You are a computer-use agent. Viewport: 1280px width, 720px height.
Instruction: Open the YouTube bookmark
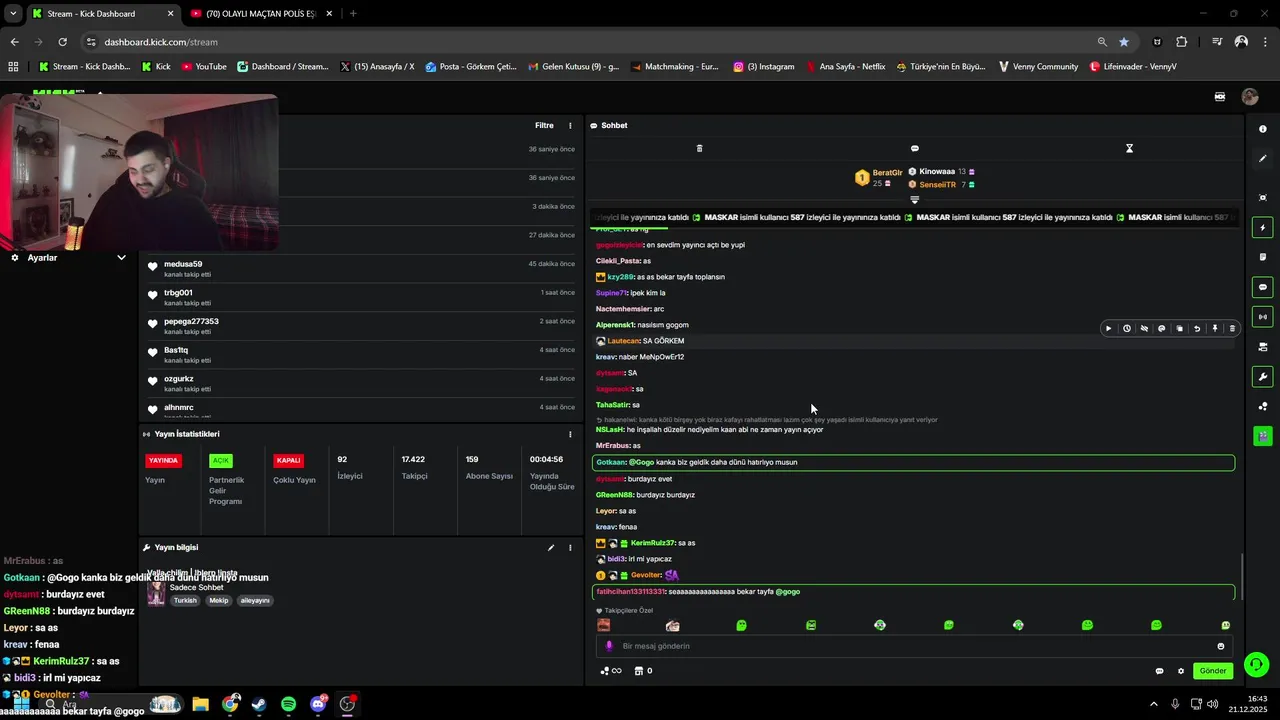[203, 67]
